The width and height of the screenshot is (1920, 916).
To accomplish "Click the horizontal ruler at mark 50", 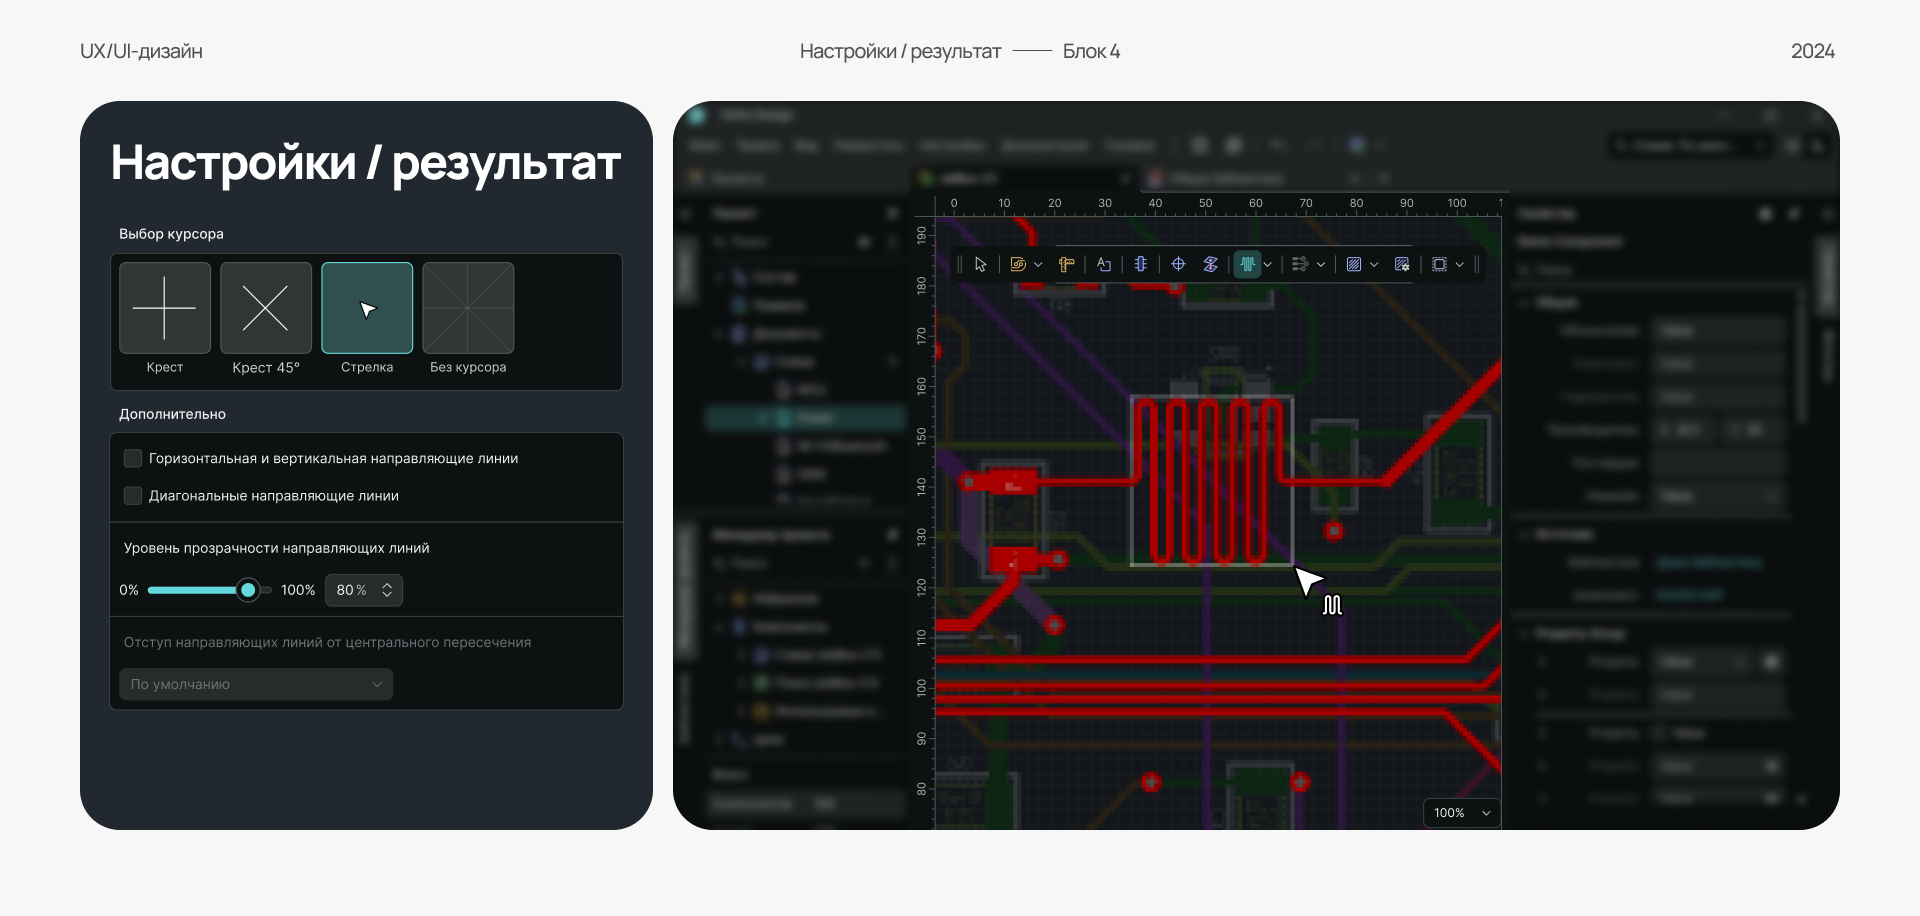I will tap(1205, 203).
